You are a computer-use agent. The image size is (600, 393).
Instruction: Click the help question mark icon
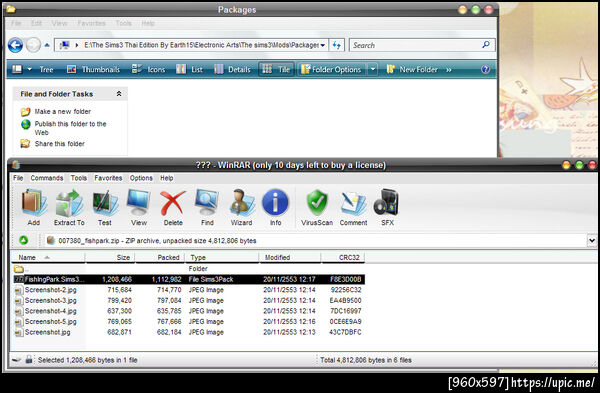click(x=486, y=69)
